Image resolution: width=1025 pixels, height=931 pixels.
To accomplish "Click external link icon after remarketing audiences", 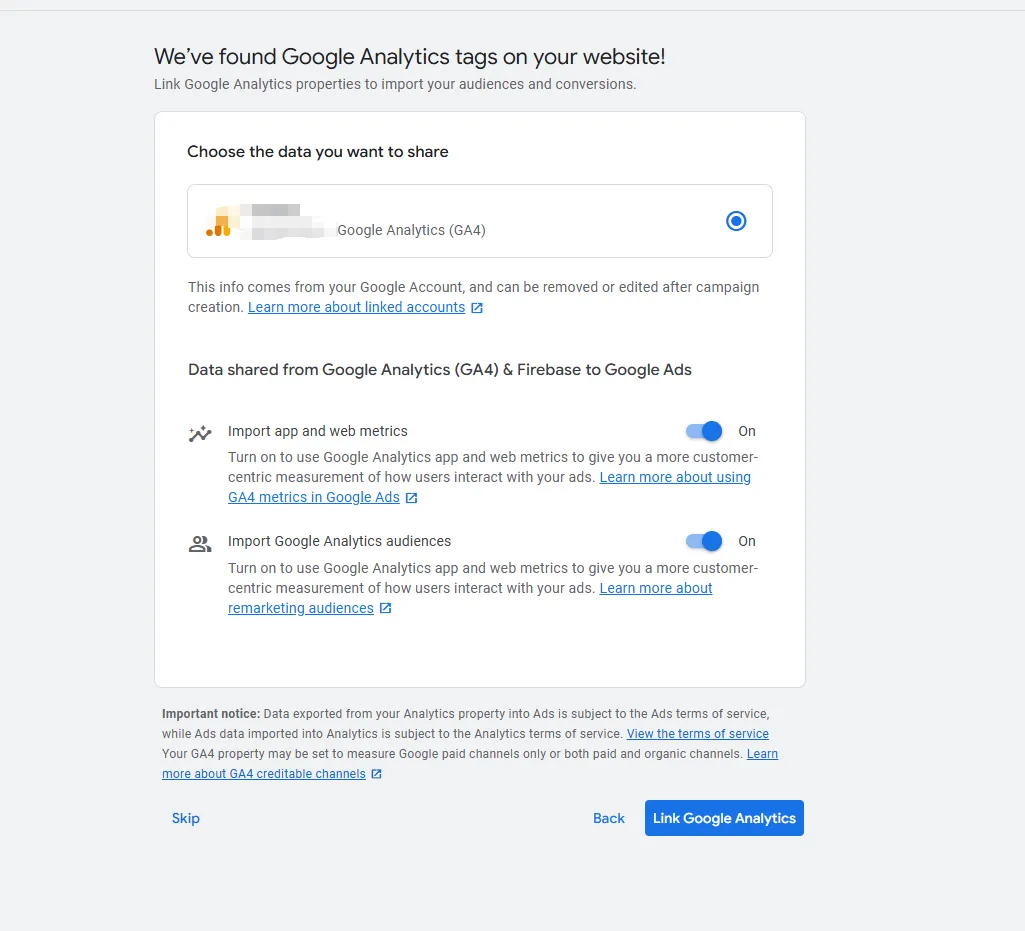I will 386,609.
